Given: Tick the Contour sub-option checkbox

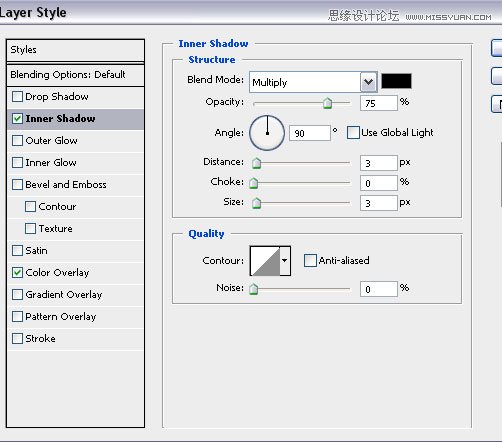Looking at the screenshot, I should 30,207.
